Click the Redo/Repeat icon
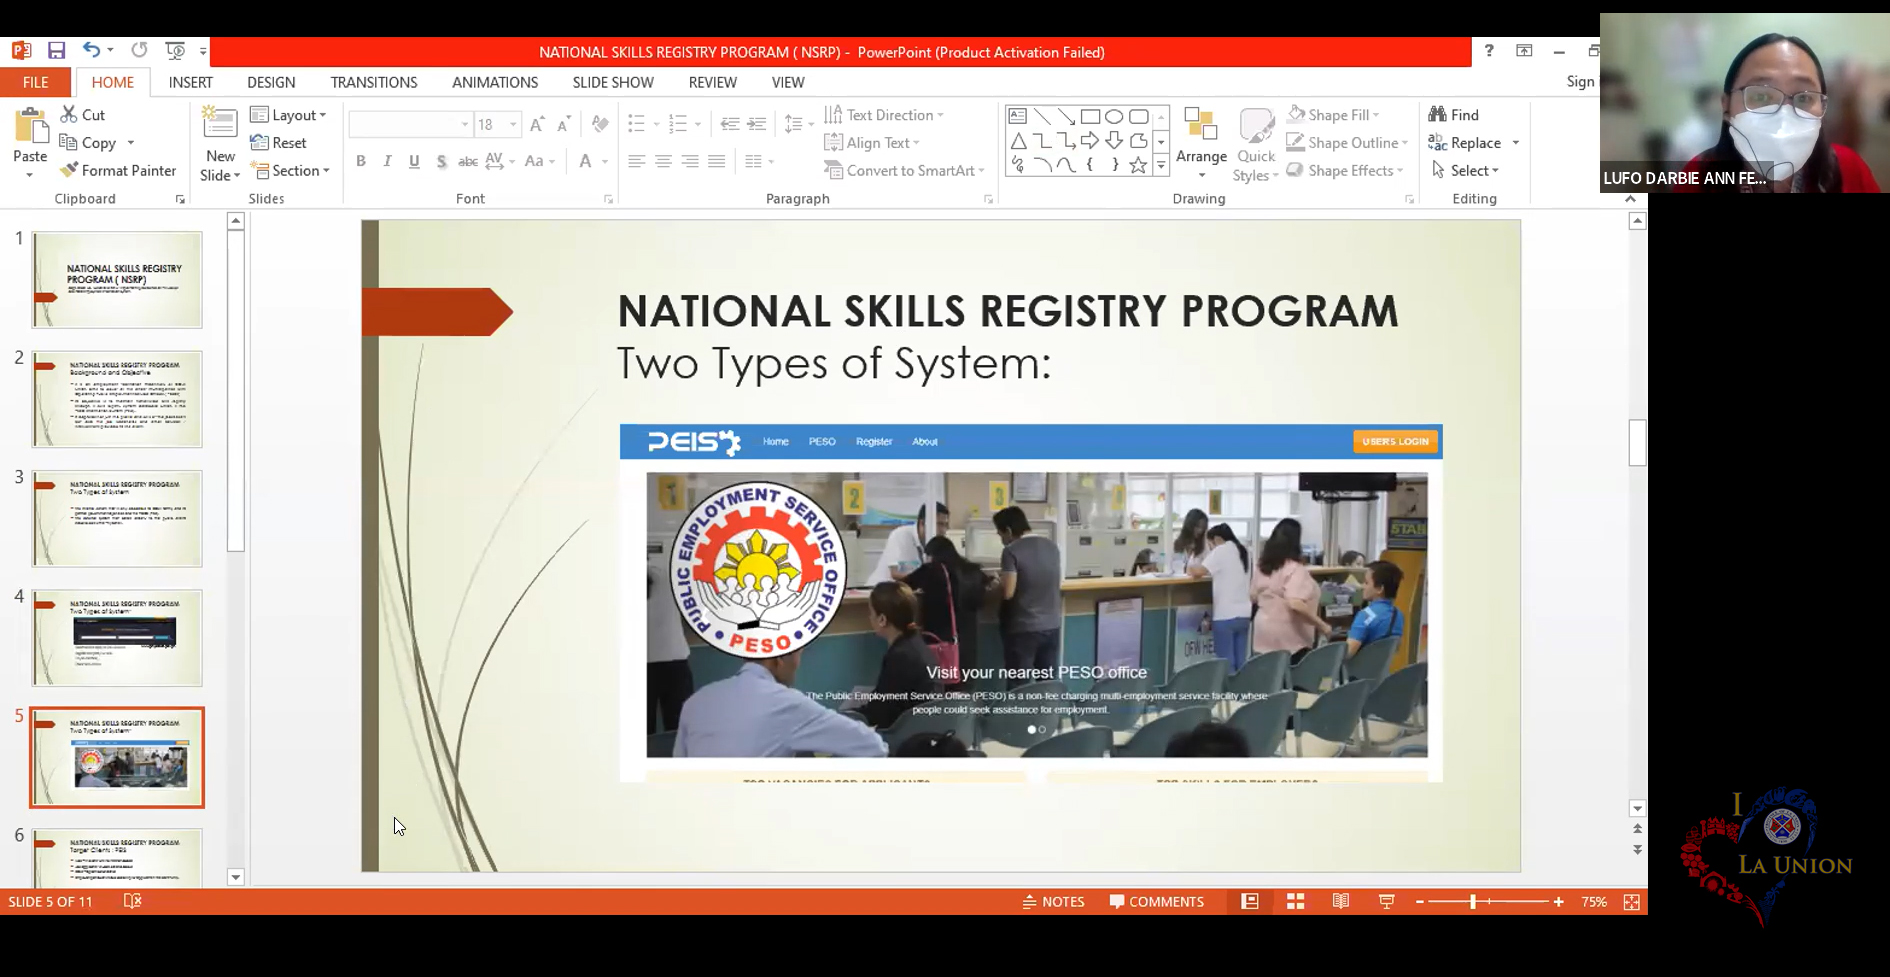This screenshot has height=977, width=1890. pos(139,50)
